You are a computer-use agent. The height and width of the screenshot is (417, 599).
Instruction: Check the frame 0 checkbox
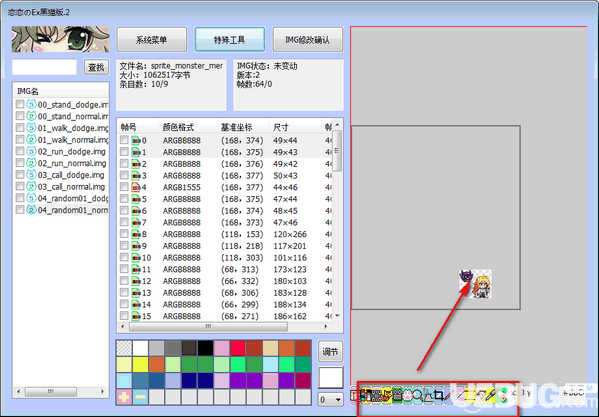pos(124,140)
